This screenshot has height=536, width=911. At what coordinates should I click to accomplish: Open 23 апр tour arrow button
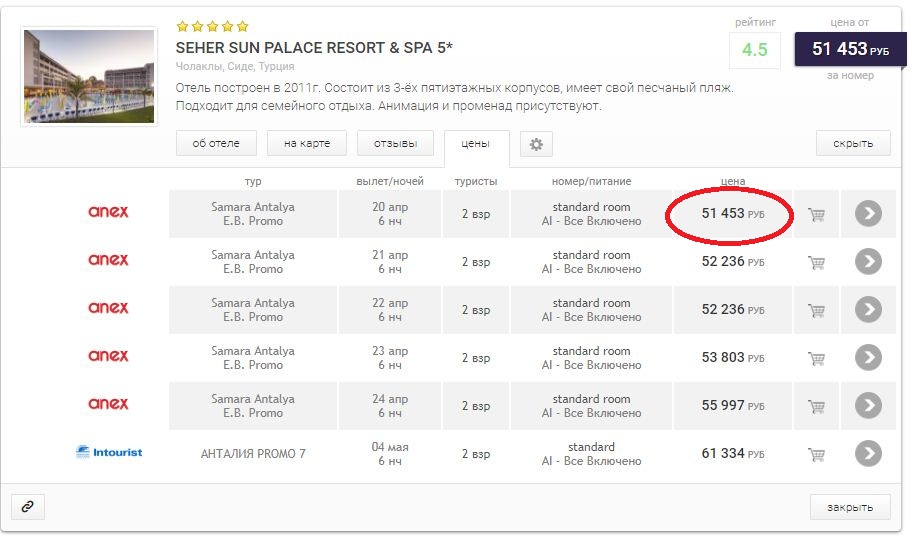coord(868,358)
